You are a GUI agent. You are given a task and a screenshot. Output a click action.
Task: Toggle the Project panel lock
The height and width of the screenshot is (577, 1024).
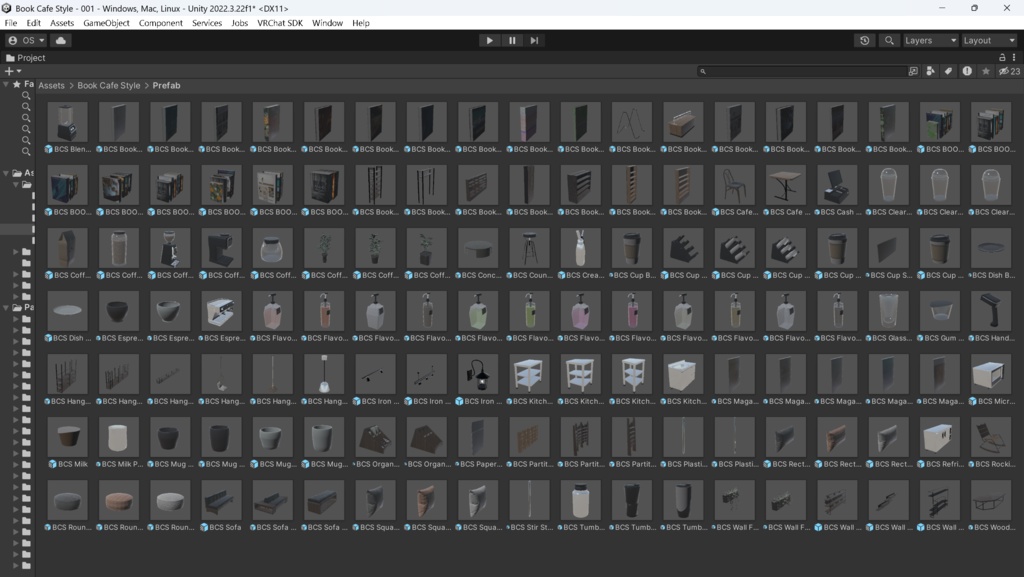(1002, 57)
